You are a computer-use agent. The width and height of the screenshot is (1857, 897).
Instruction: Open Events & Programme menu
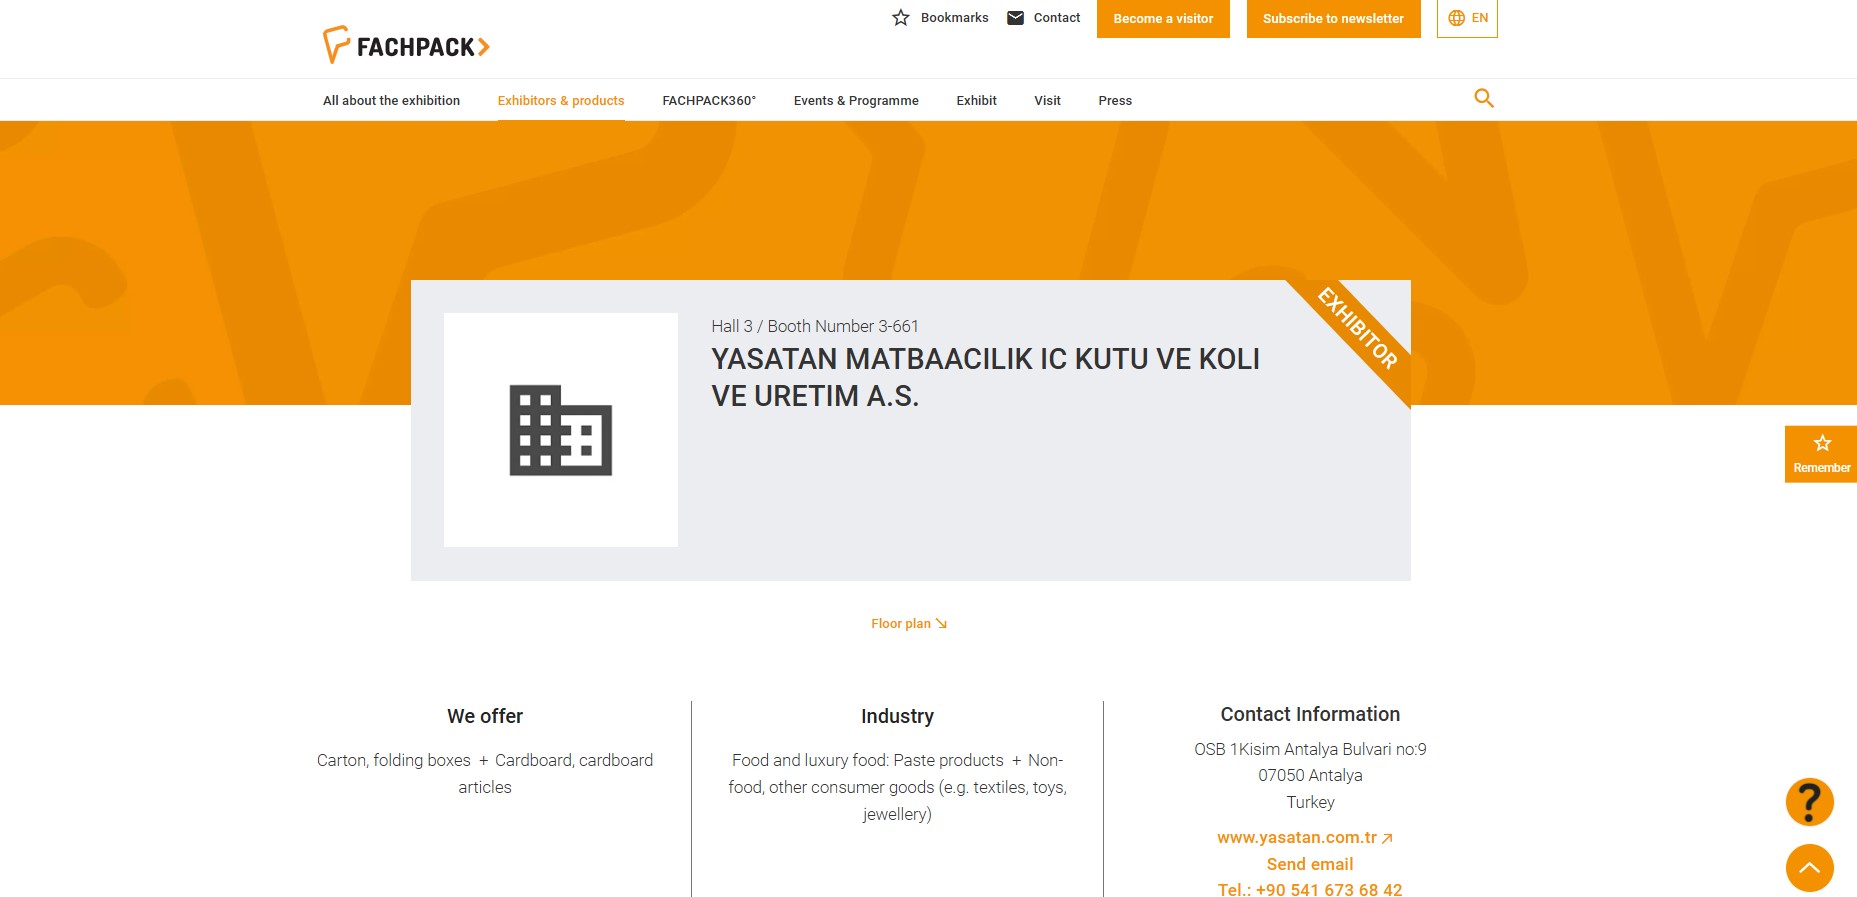point(856,101)
